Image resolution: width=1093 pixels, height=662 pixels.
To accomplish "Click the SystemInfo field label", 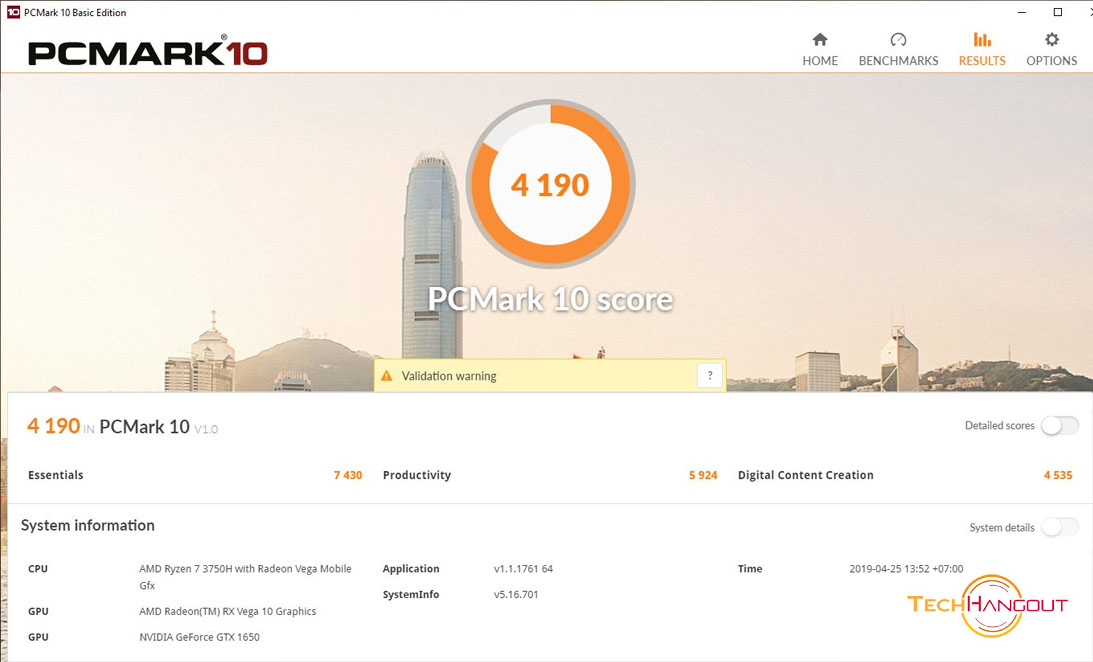I will pos(411,594).
